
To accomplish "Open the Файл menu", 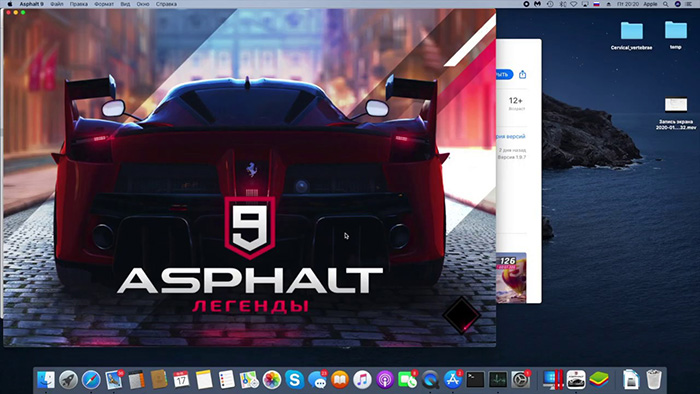I will [57, 4].
